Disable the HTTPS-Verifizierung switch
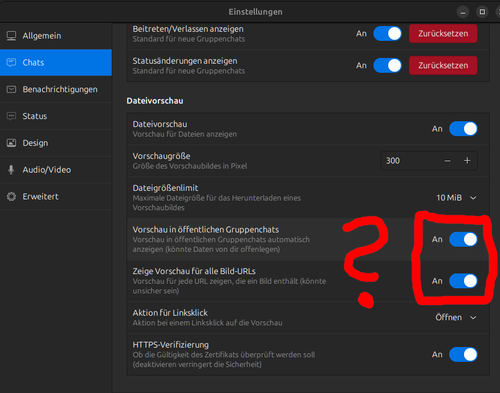This screenshot has height=393, width=500. tap(463, 355)
